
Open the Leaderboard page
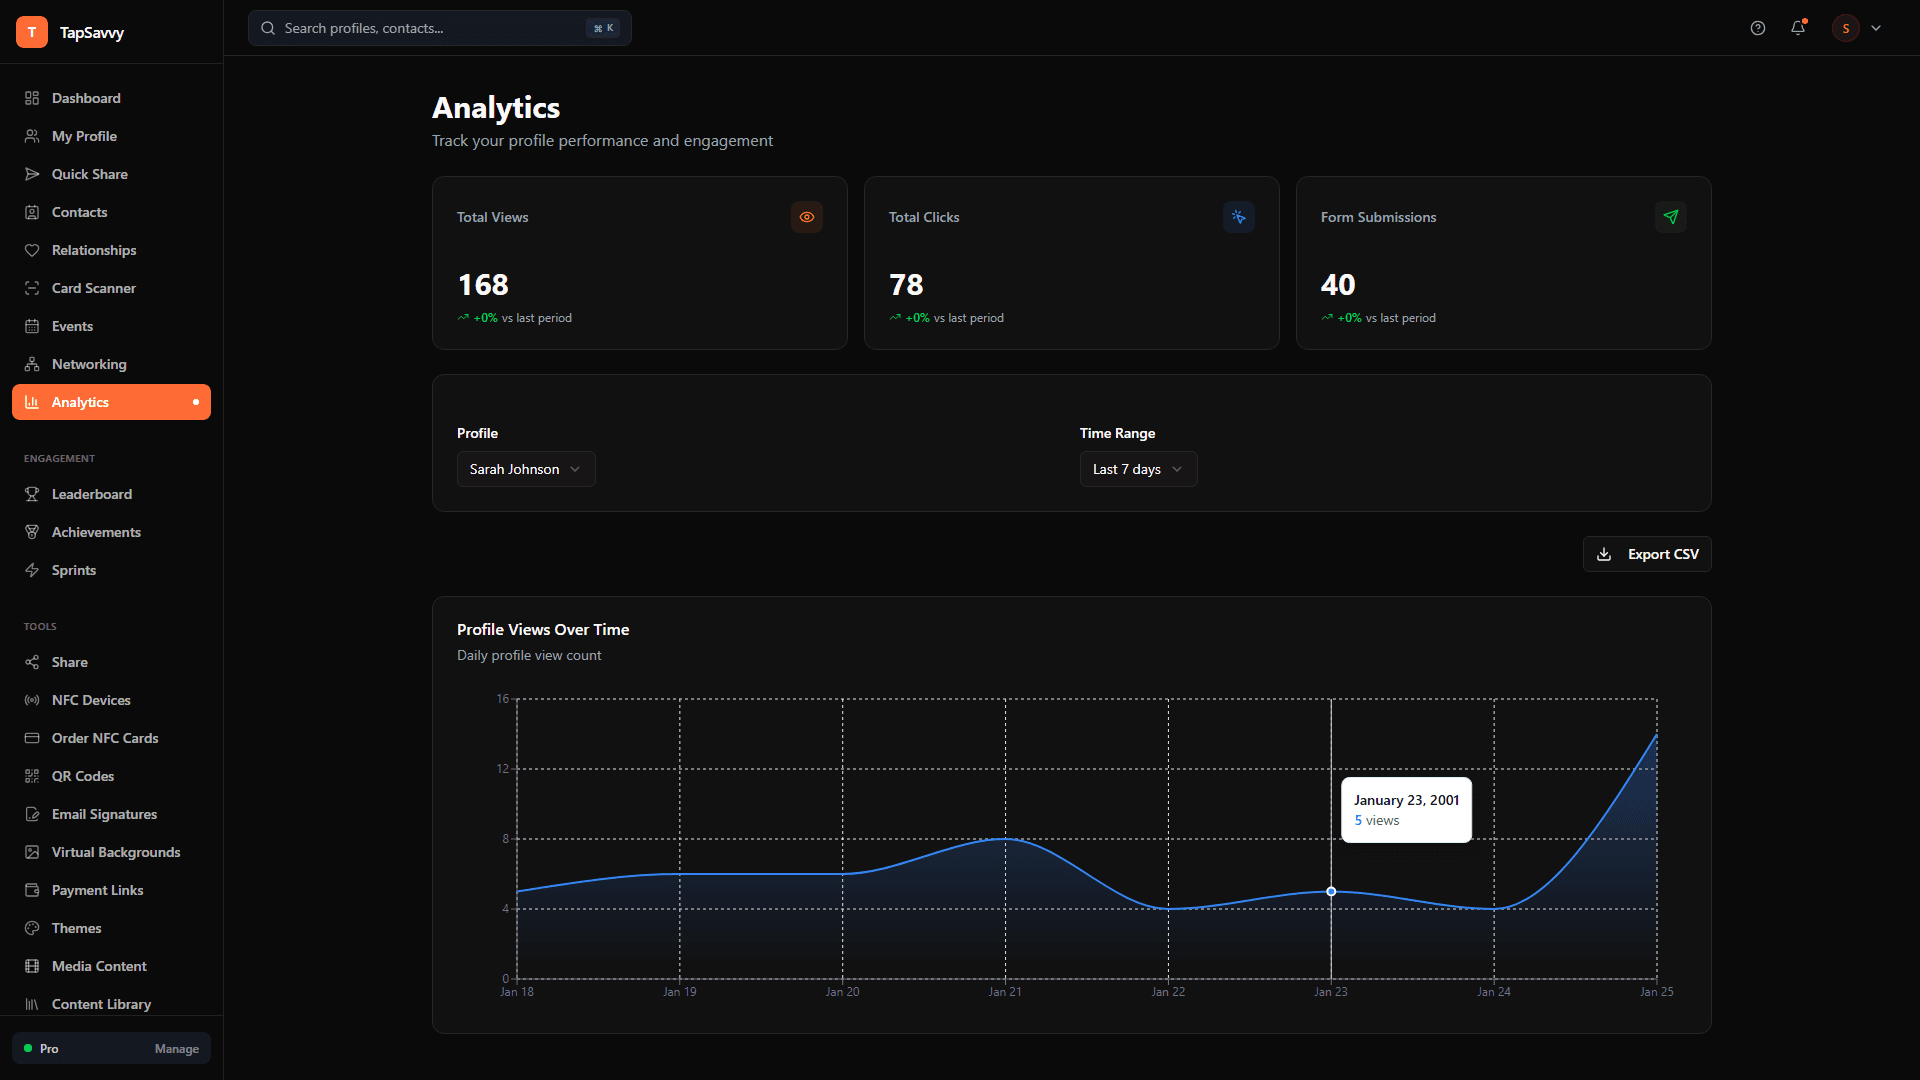(92, 494)
